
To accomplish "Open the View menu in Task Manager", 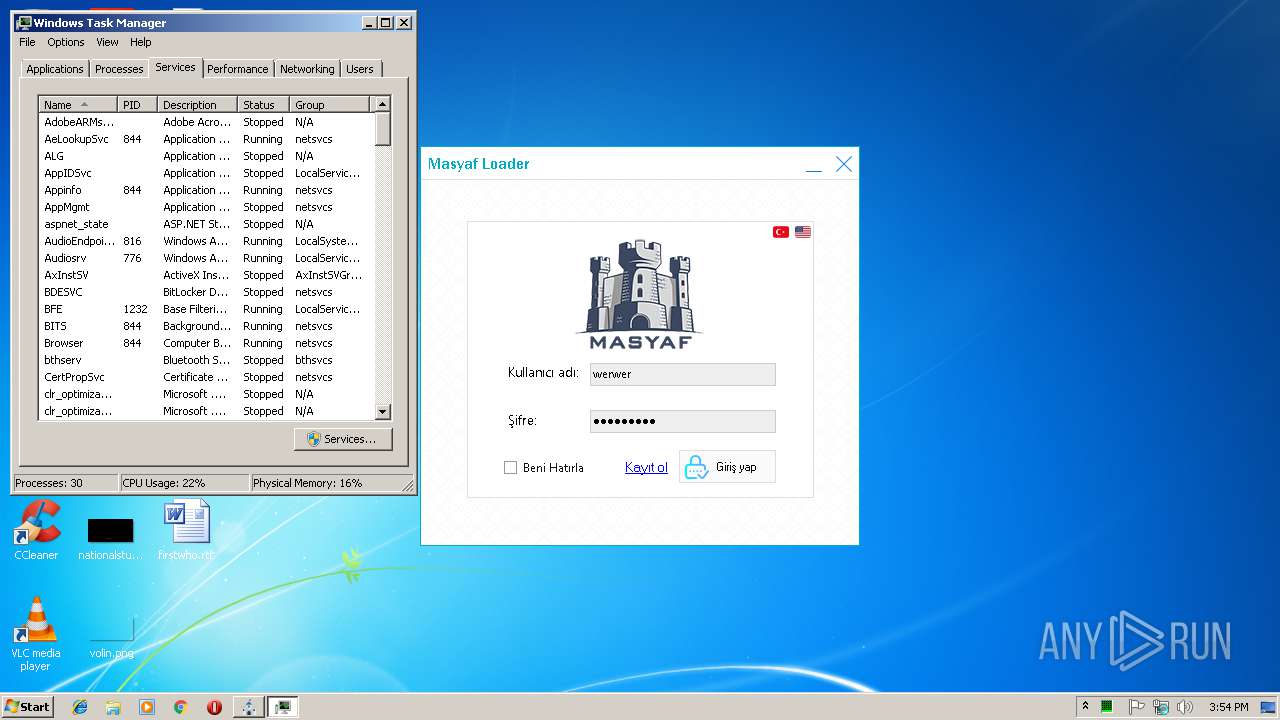I will pos(107,42).
